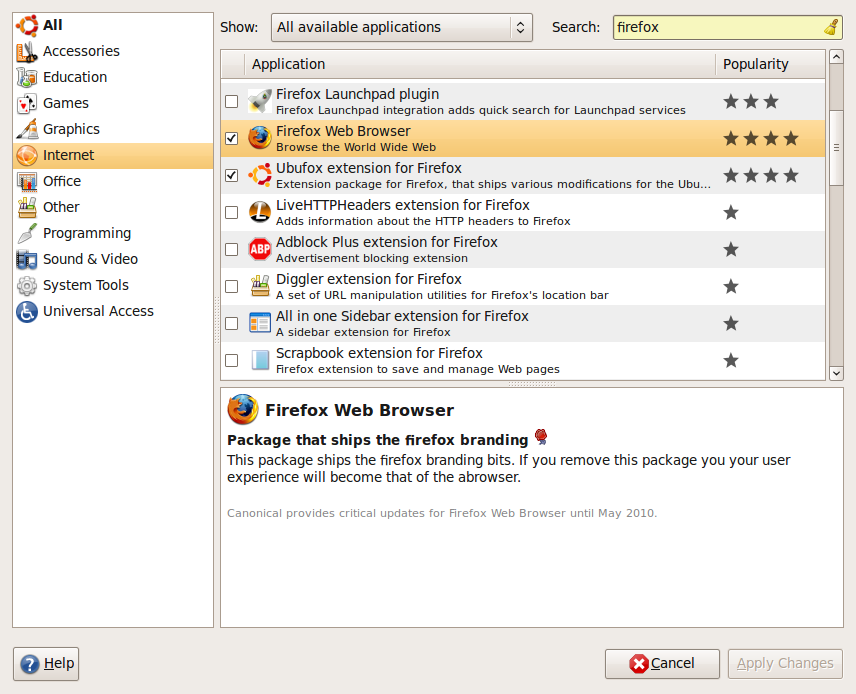This screenshot has height=694, width=856.
Task: Select the Education category
Action: (112, 77)
